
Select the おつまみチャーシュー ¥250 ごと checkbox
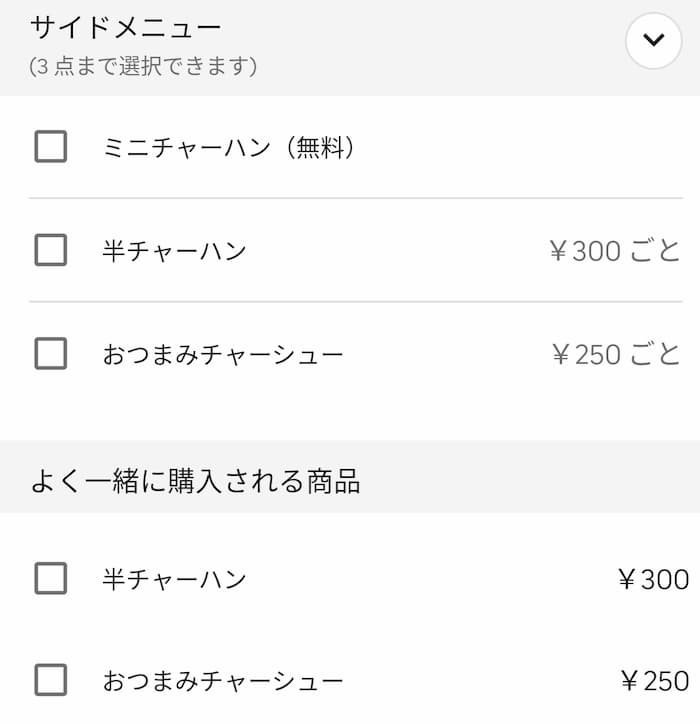(x=51, y=353)
